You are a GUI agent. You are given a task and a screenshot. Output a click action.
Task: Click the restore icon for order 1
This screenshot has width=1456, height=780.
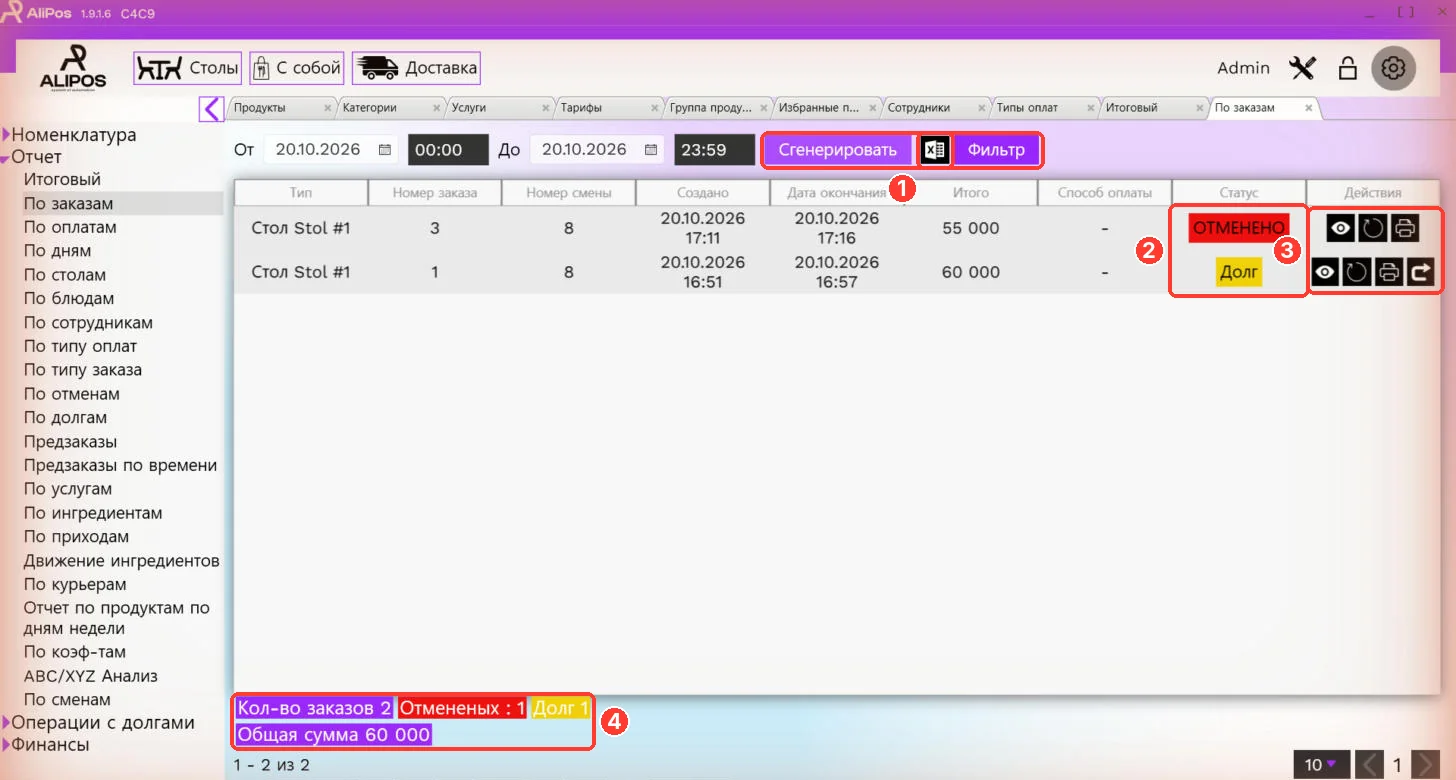1357,271
